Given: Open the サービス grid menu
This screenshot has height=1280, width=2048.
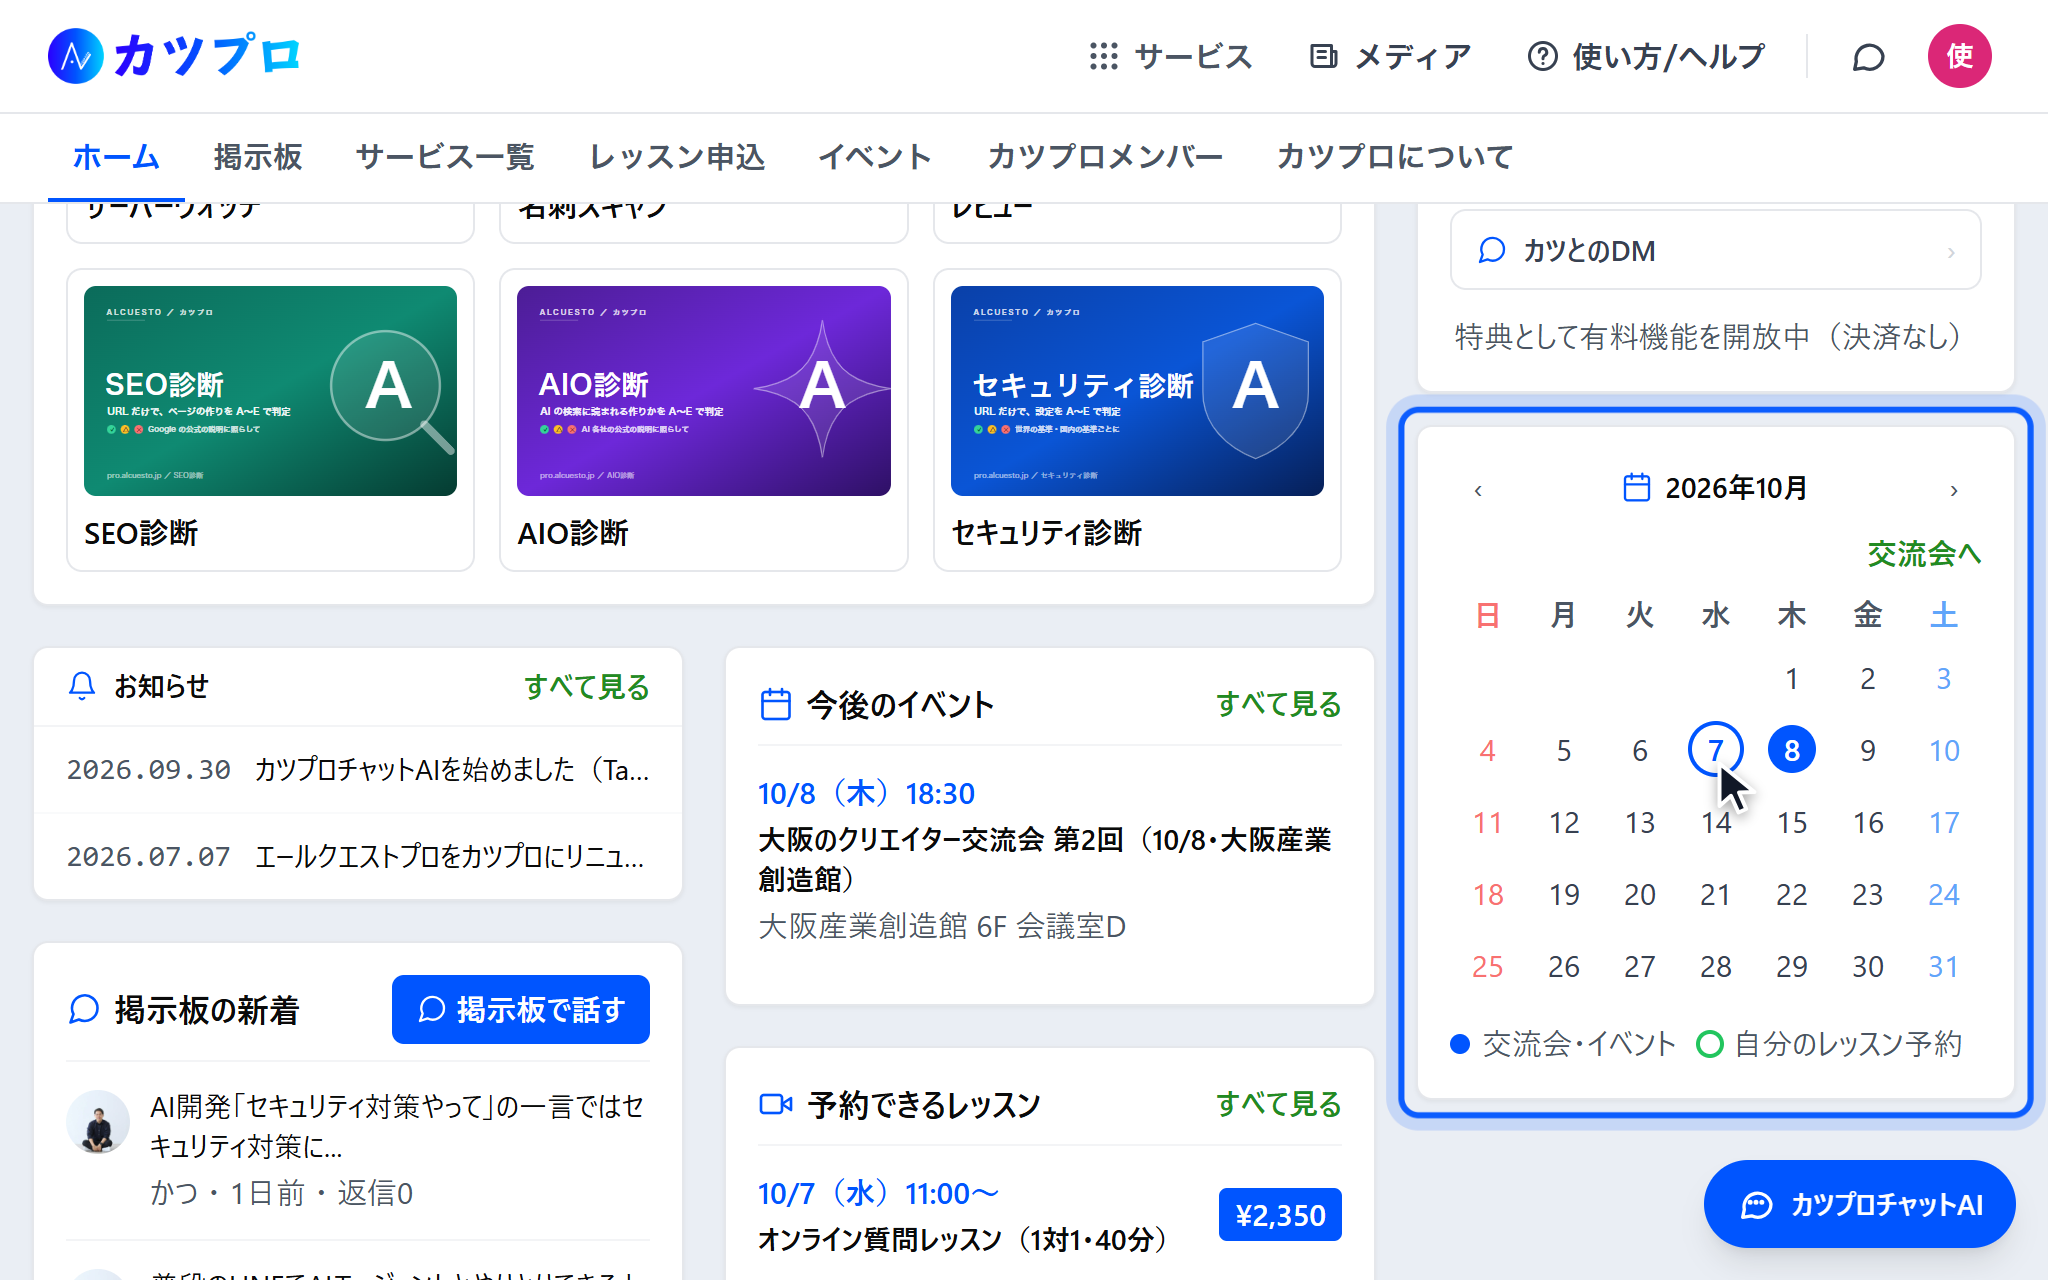Looking at the screenshot, I should coord(1171,56).
